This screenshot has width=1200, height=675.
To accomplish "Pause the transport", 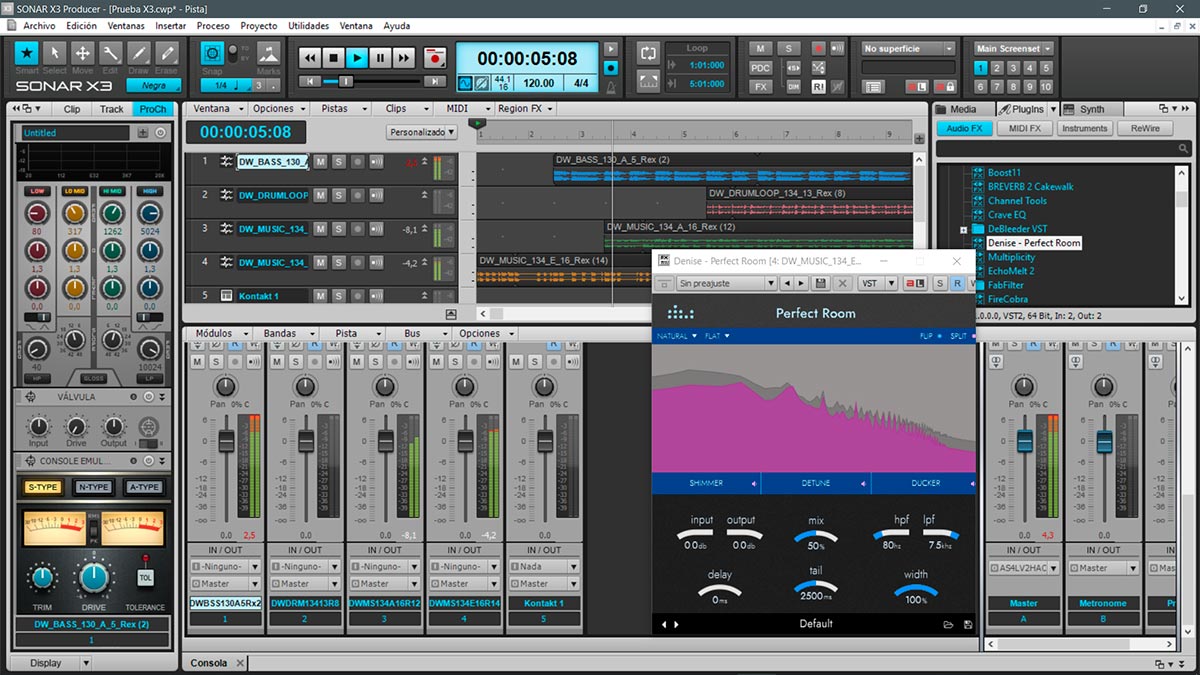I will click(x=380, y=58).
